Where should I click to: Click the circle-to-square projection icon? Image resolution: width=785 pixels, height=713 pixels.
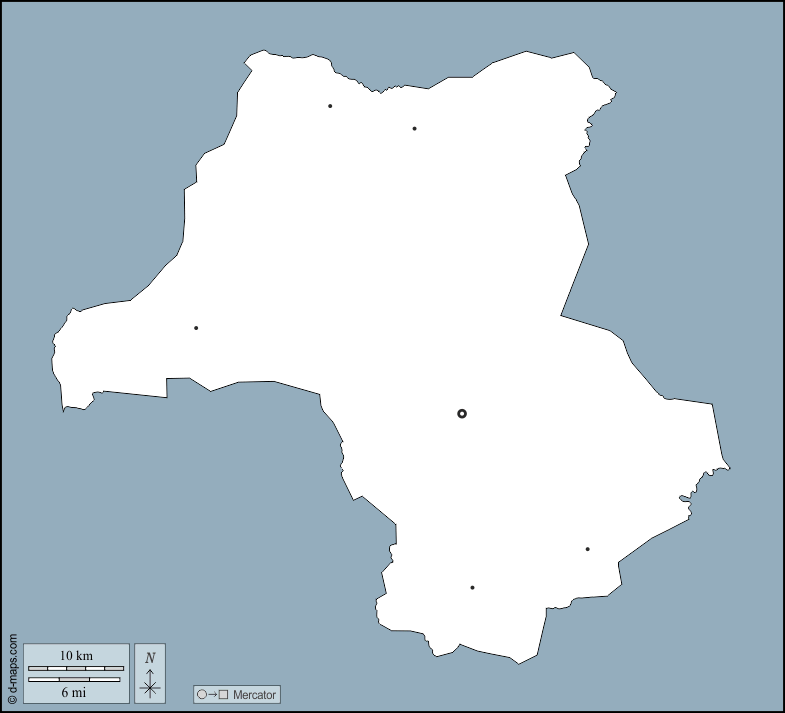212,694
